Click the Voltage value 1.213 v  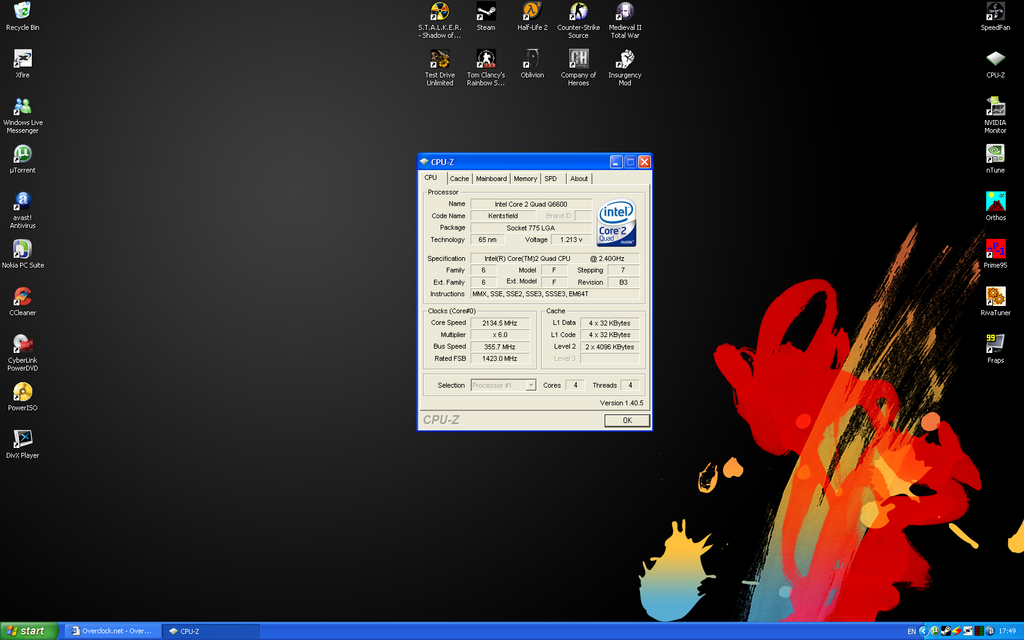point(571,240)
